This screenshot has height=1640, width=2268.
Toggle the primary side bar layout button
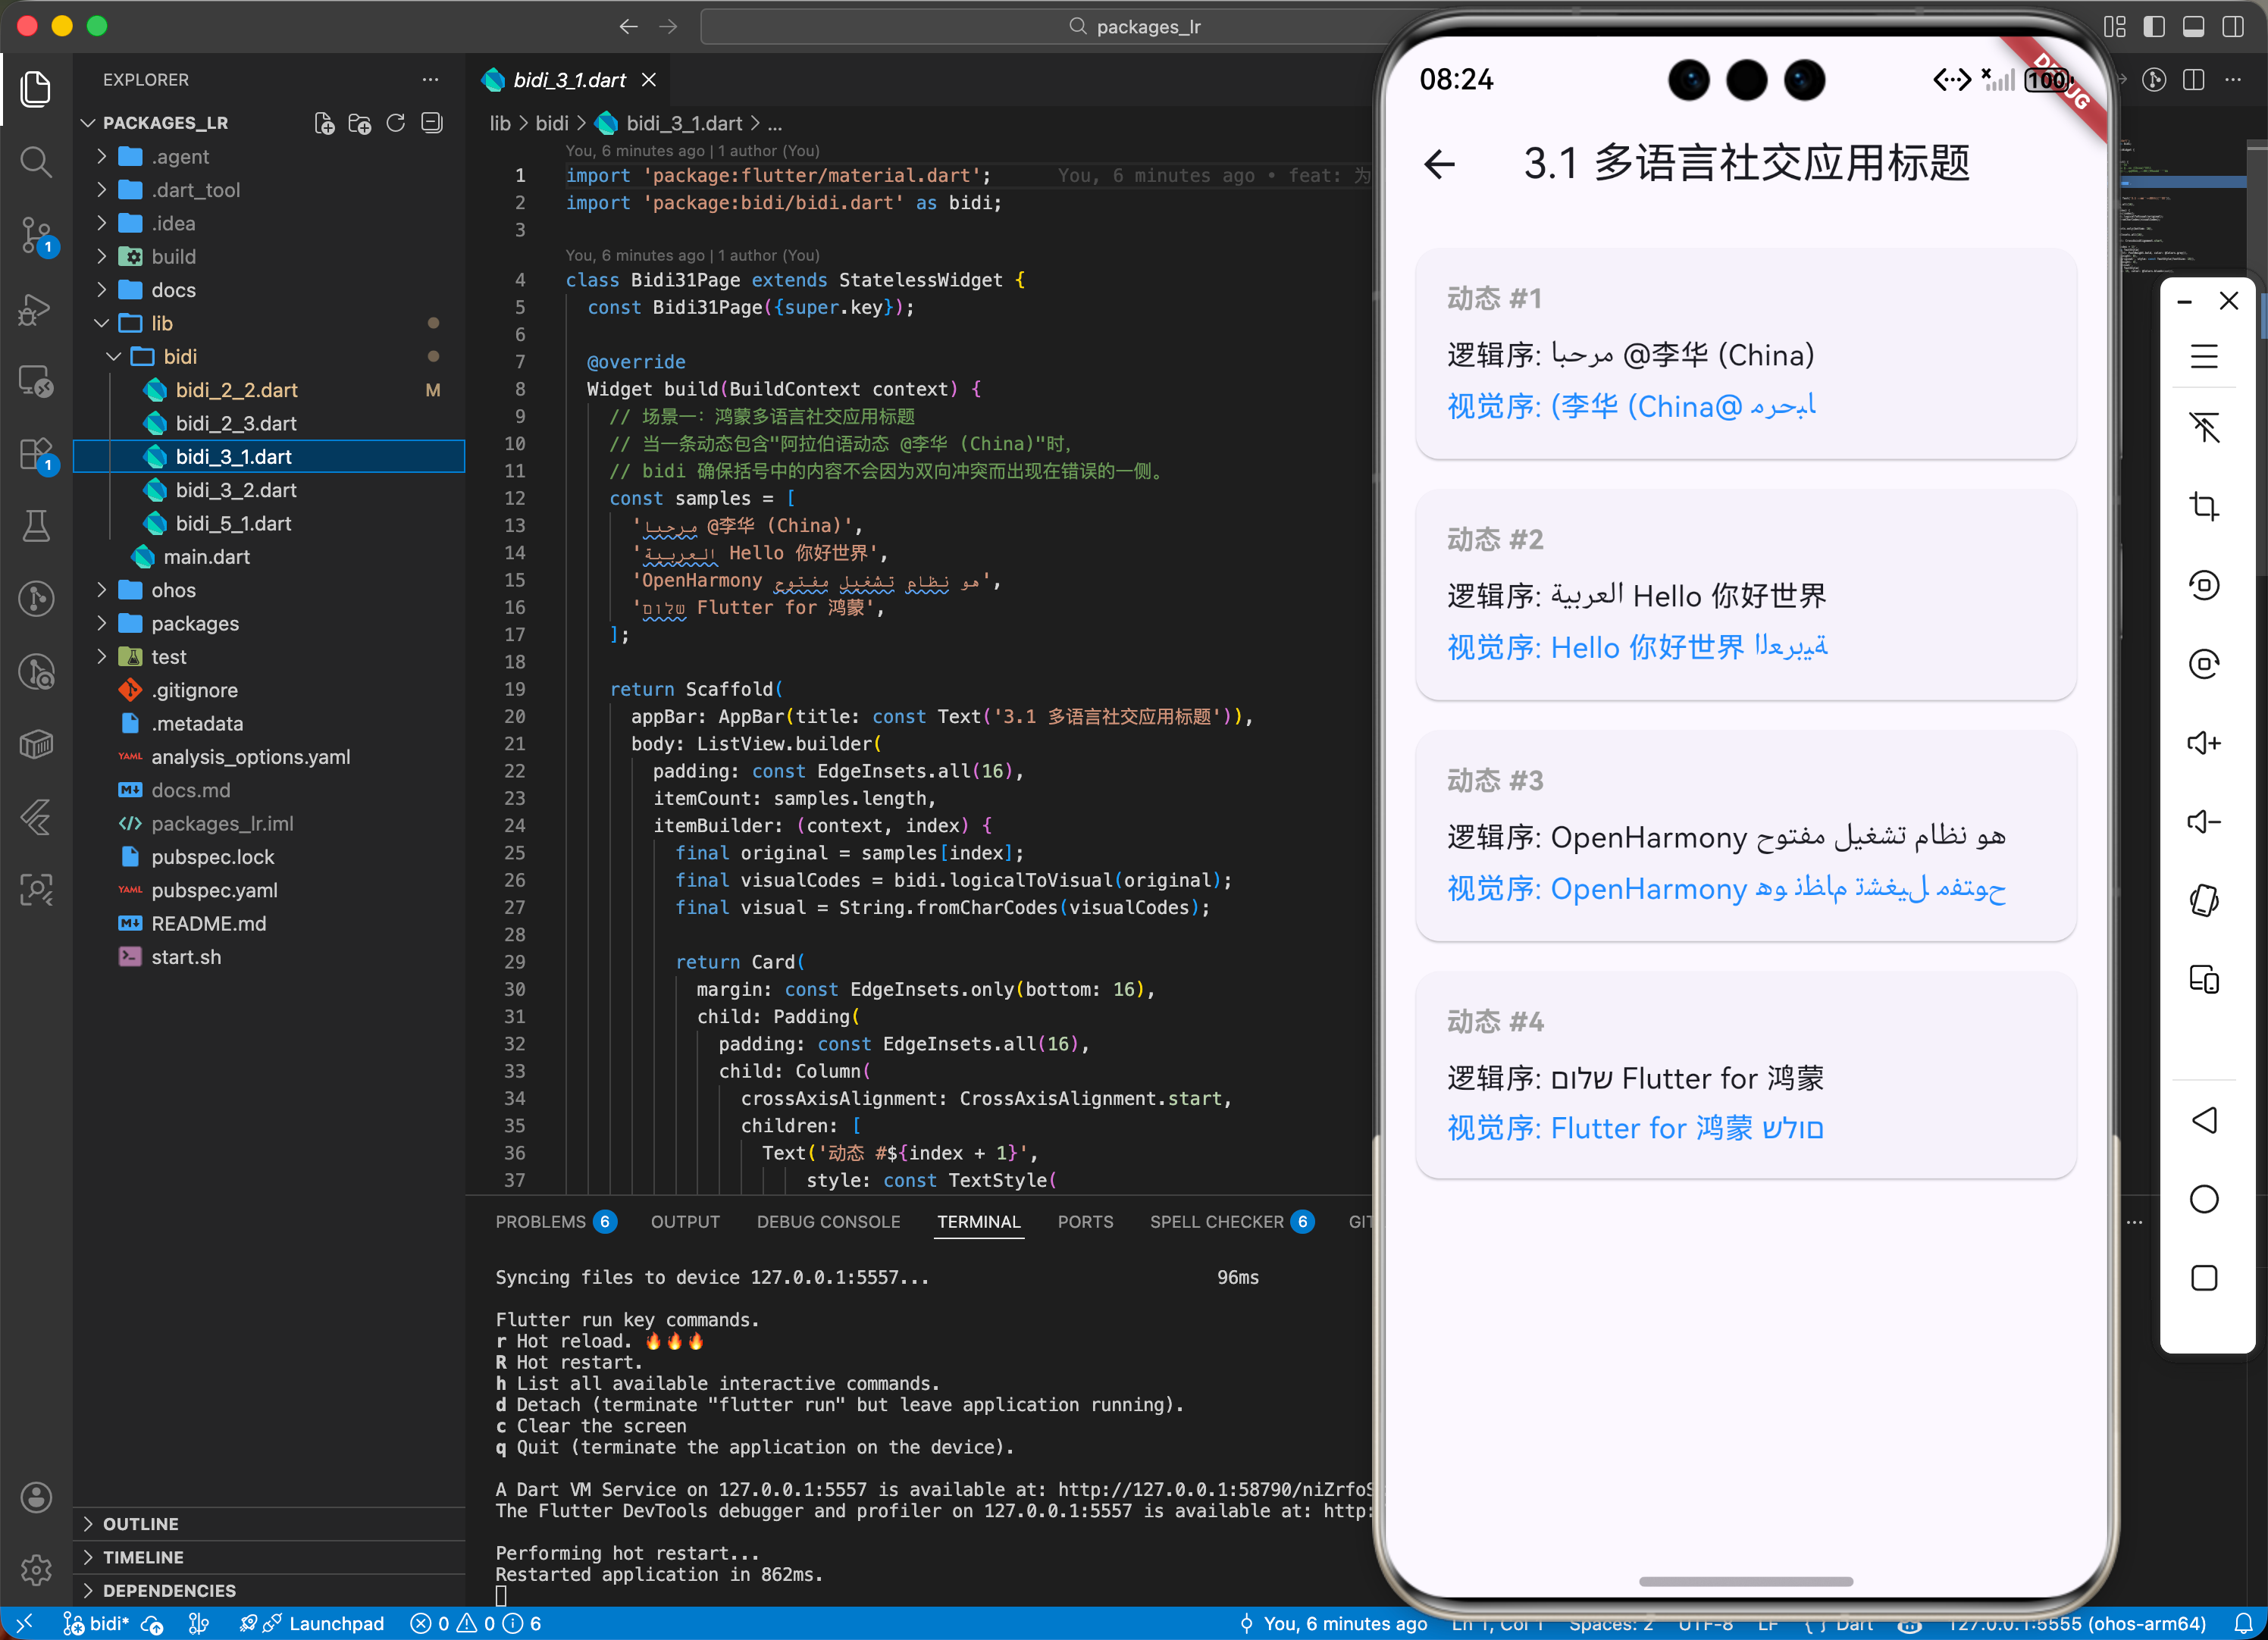(x=2154, y=26)
